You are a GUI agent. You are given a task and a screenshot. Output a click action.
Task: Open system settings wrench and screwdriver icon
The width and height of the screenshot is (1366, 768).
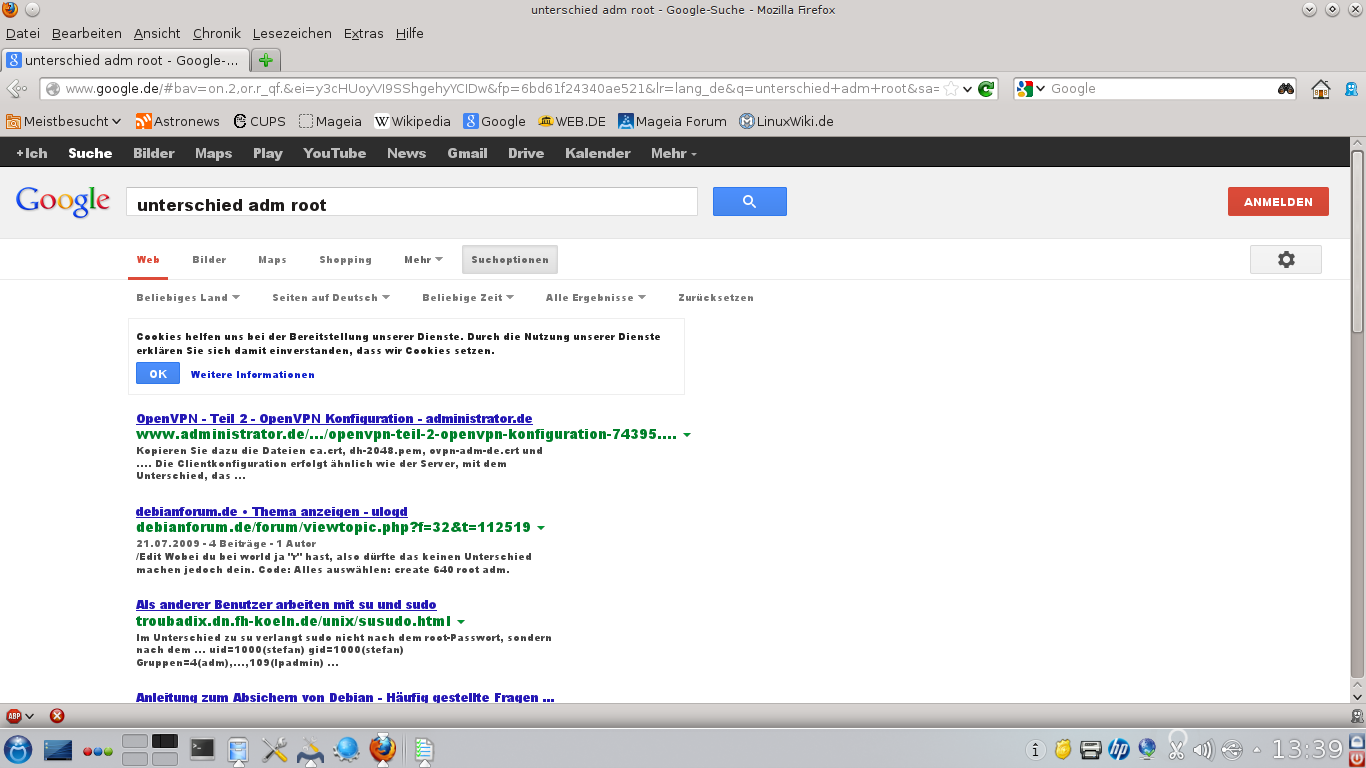pos(274,749)
